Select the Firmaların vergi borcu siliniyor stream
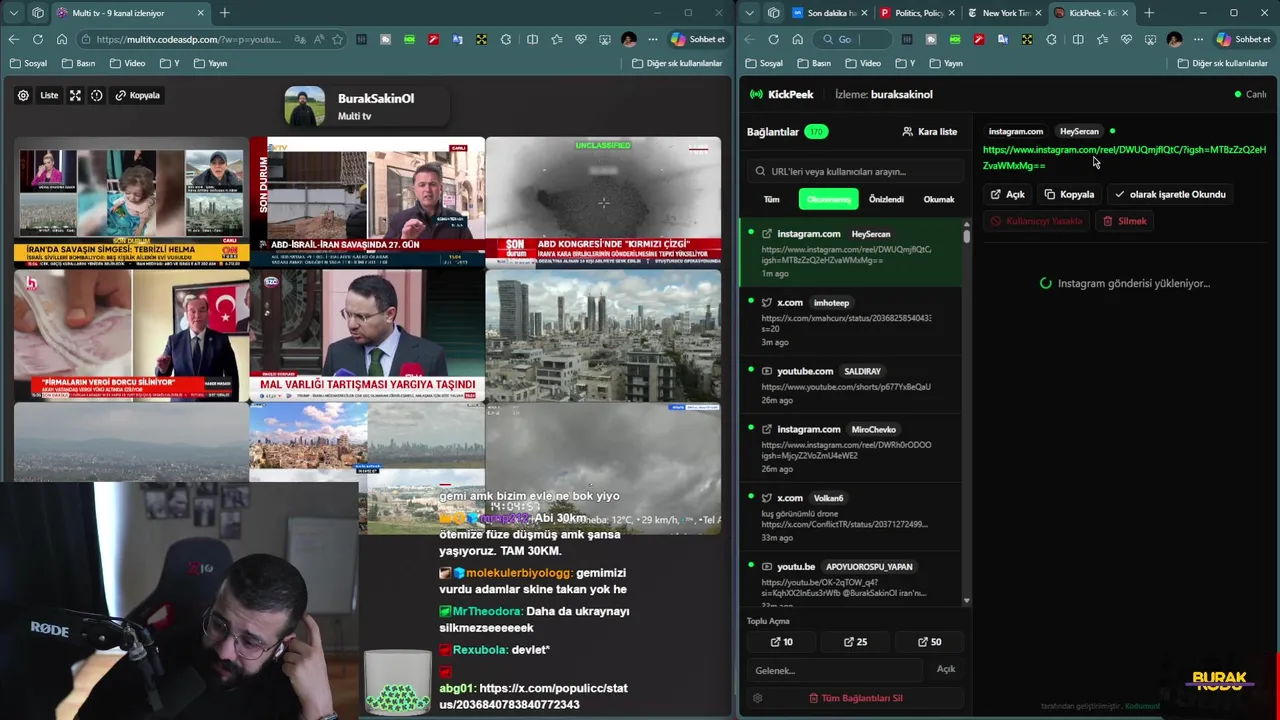 [131, 335]
